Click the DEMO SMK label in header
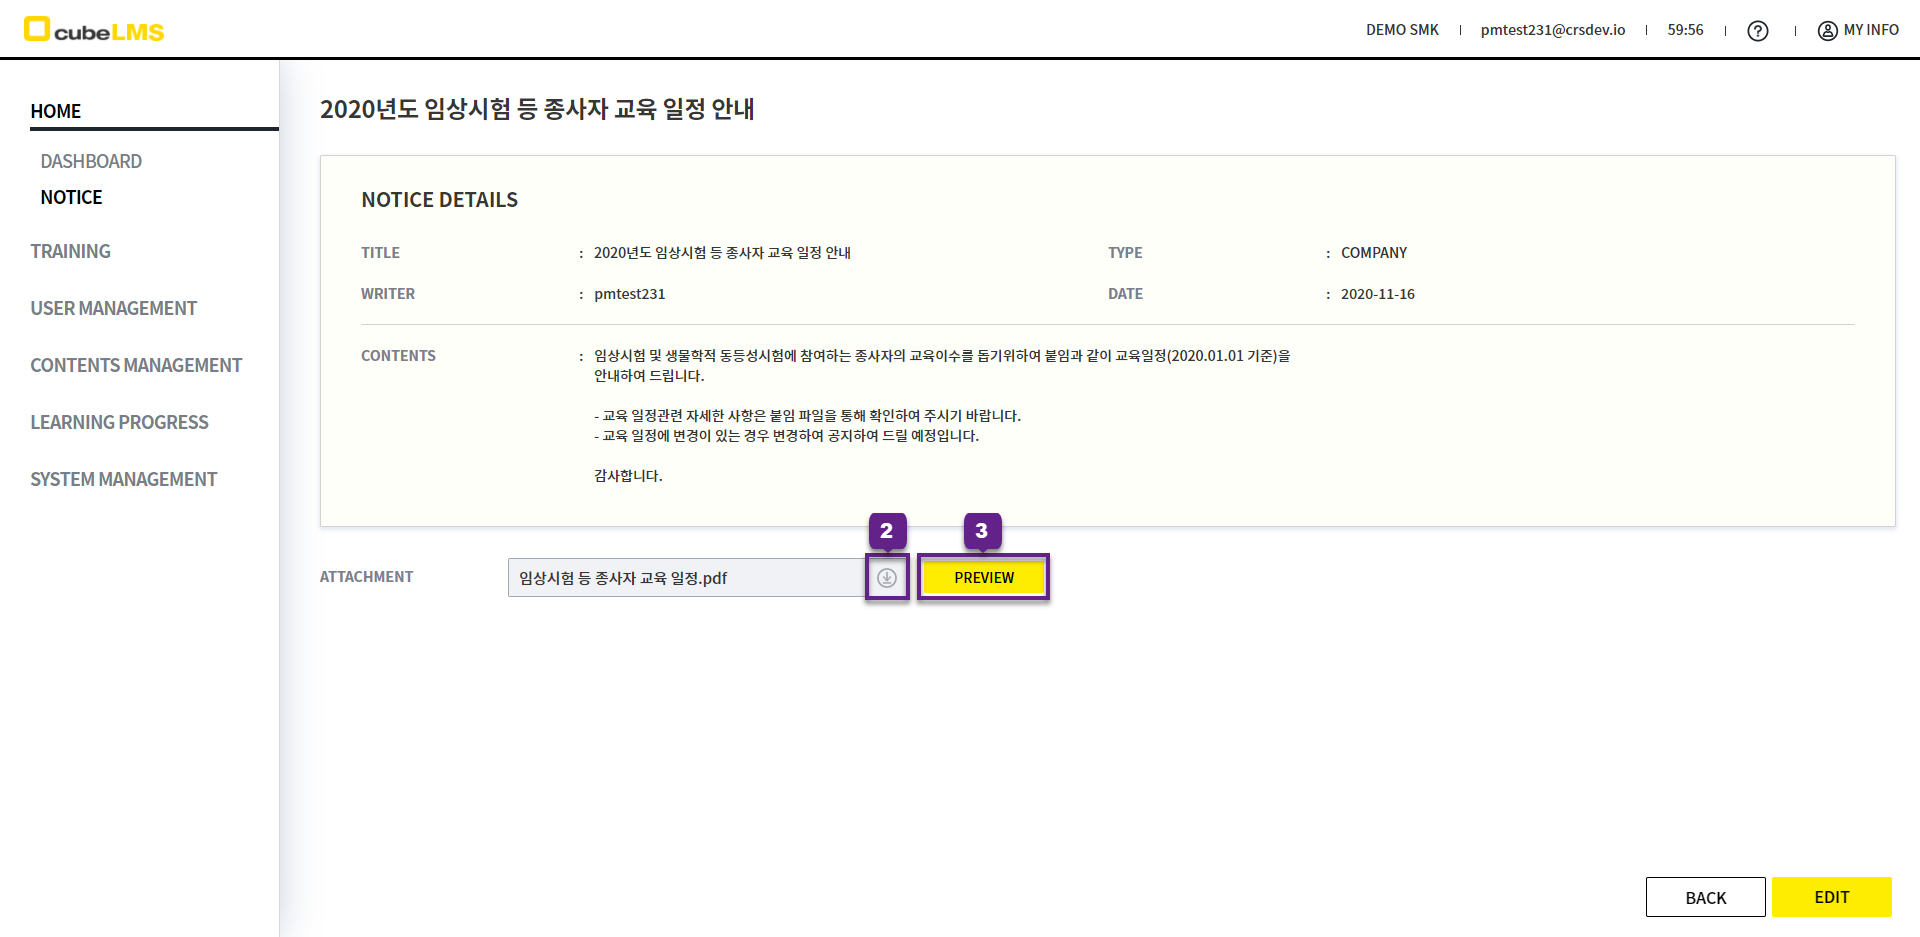 point(1402,30)
